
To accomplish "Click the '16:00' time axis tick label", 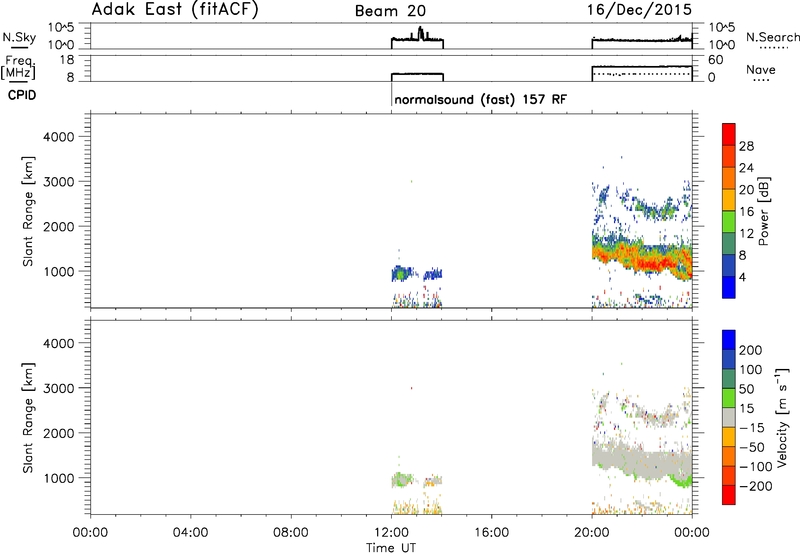I will tap(491, 533).
